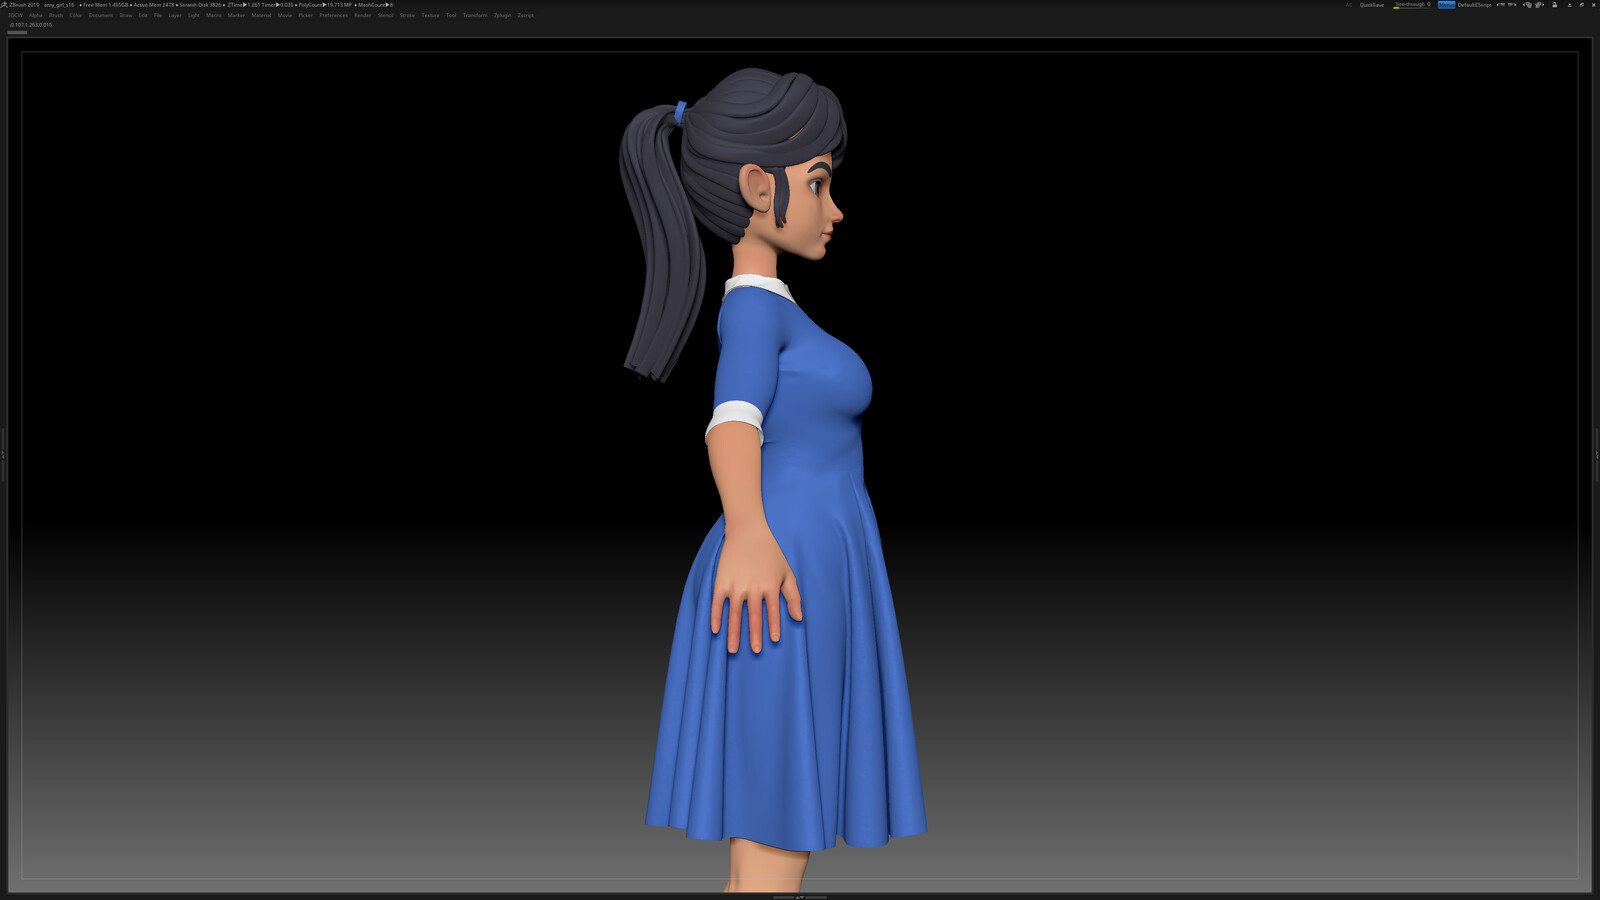The image size is (1600, 900).
Task: Open the Document menu
Action: coord(101,15)
